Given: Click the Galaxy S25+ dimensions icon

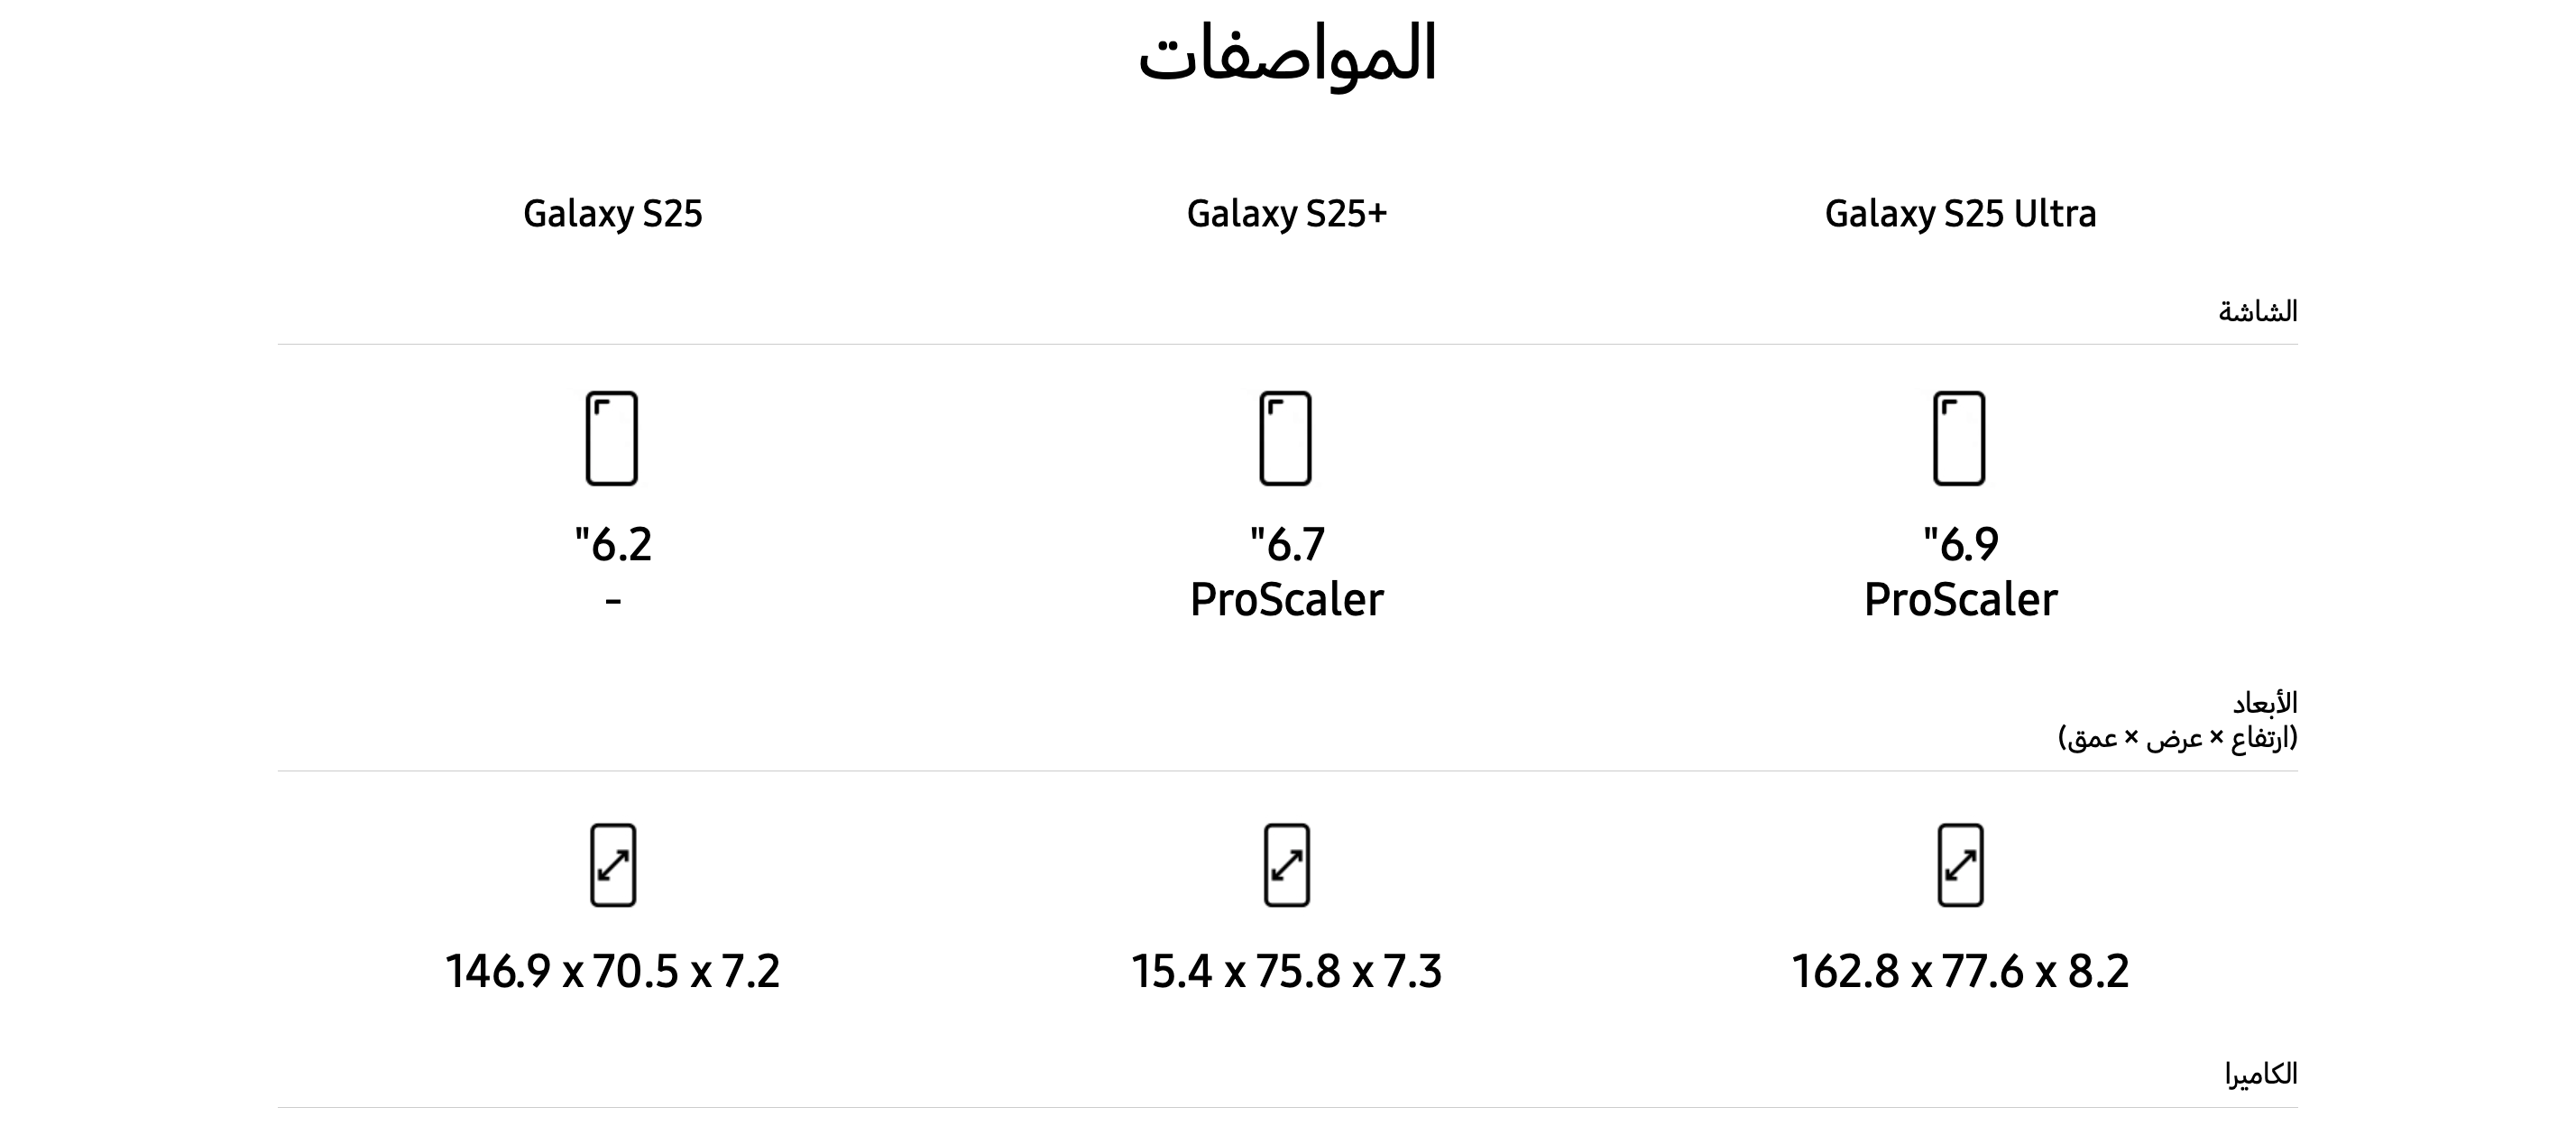Looking at the screenshot, I should pos(1286,865).
